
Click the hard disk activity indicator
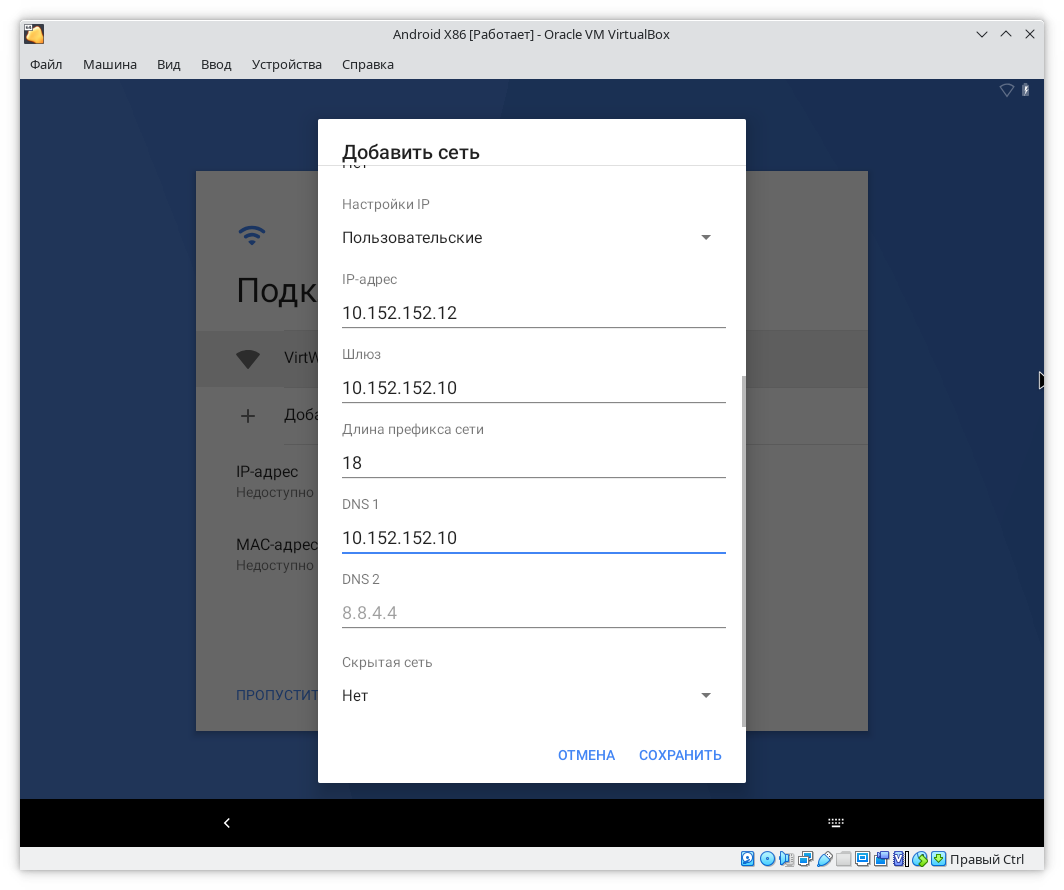[748, 859]
